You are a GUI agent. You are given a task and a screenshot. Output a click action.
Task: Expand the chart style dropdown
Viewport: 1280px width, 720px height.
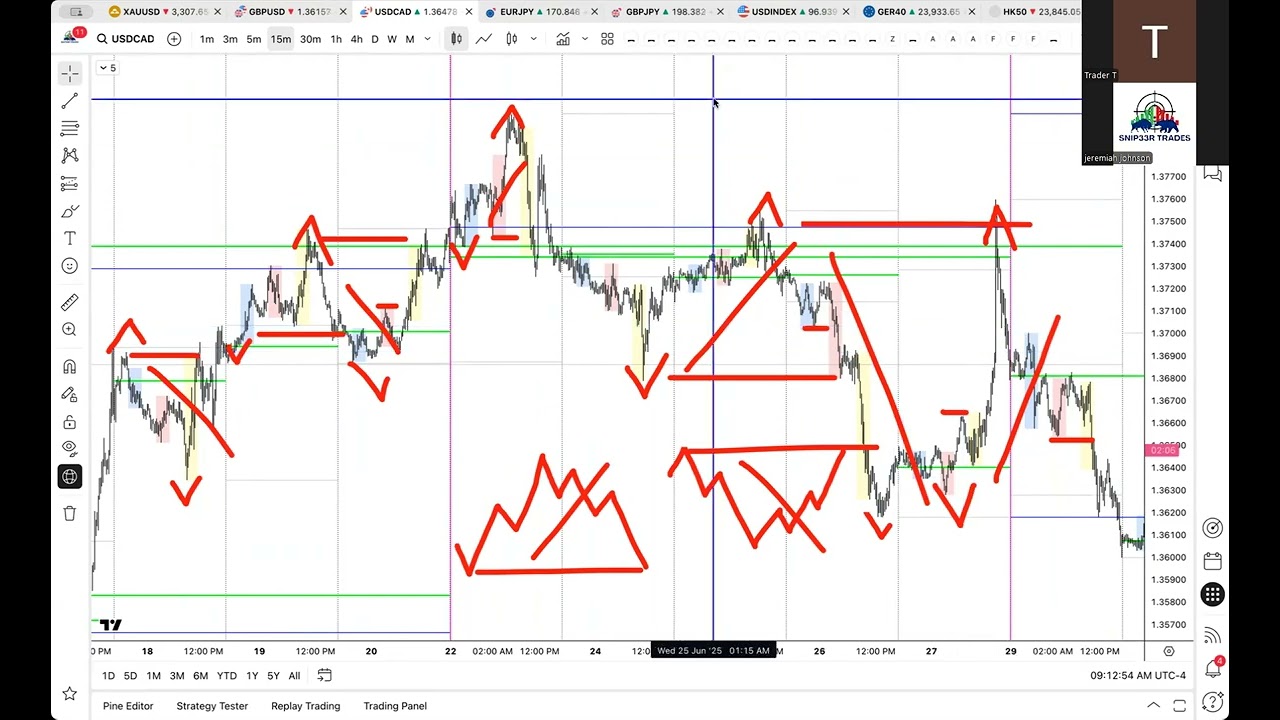point(533,39)
